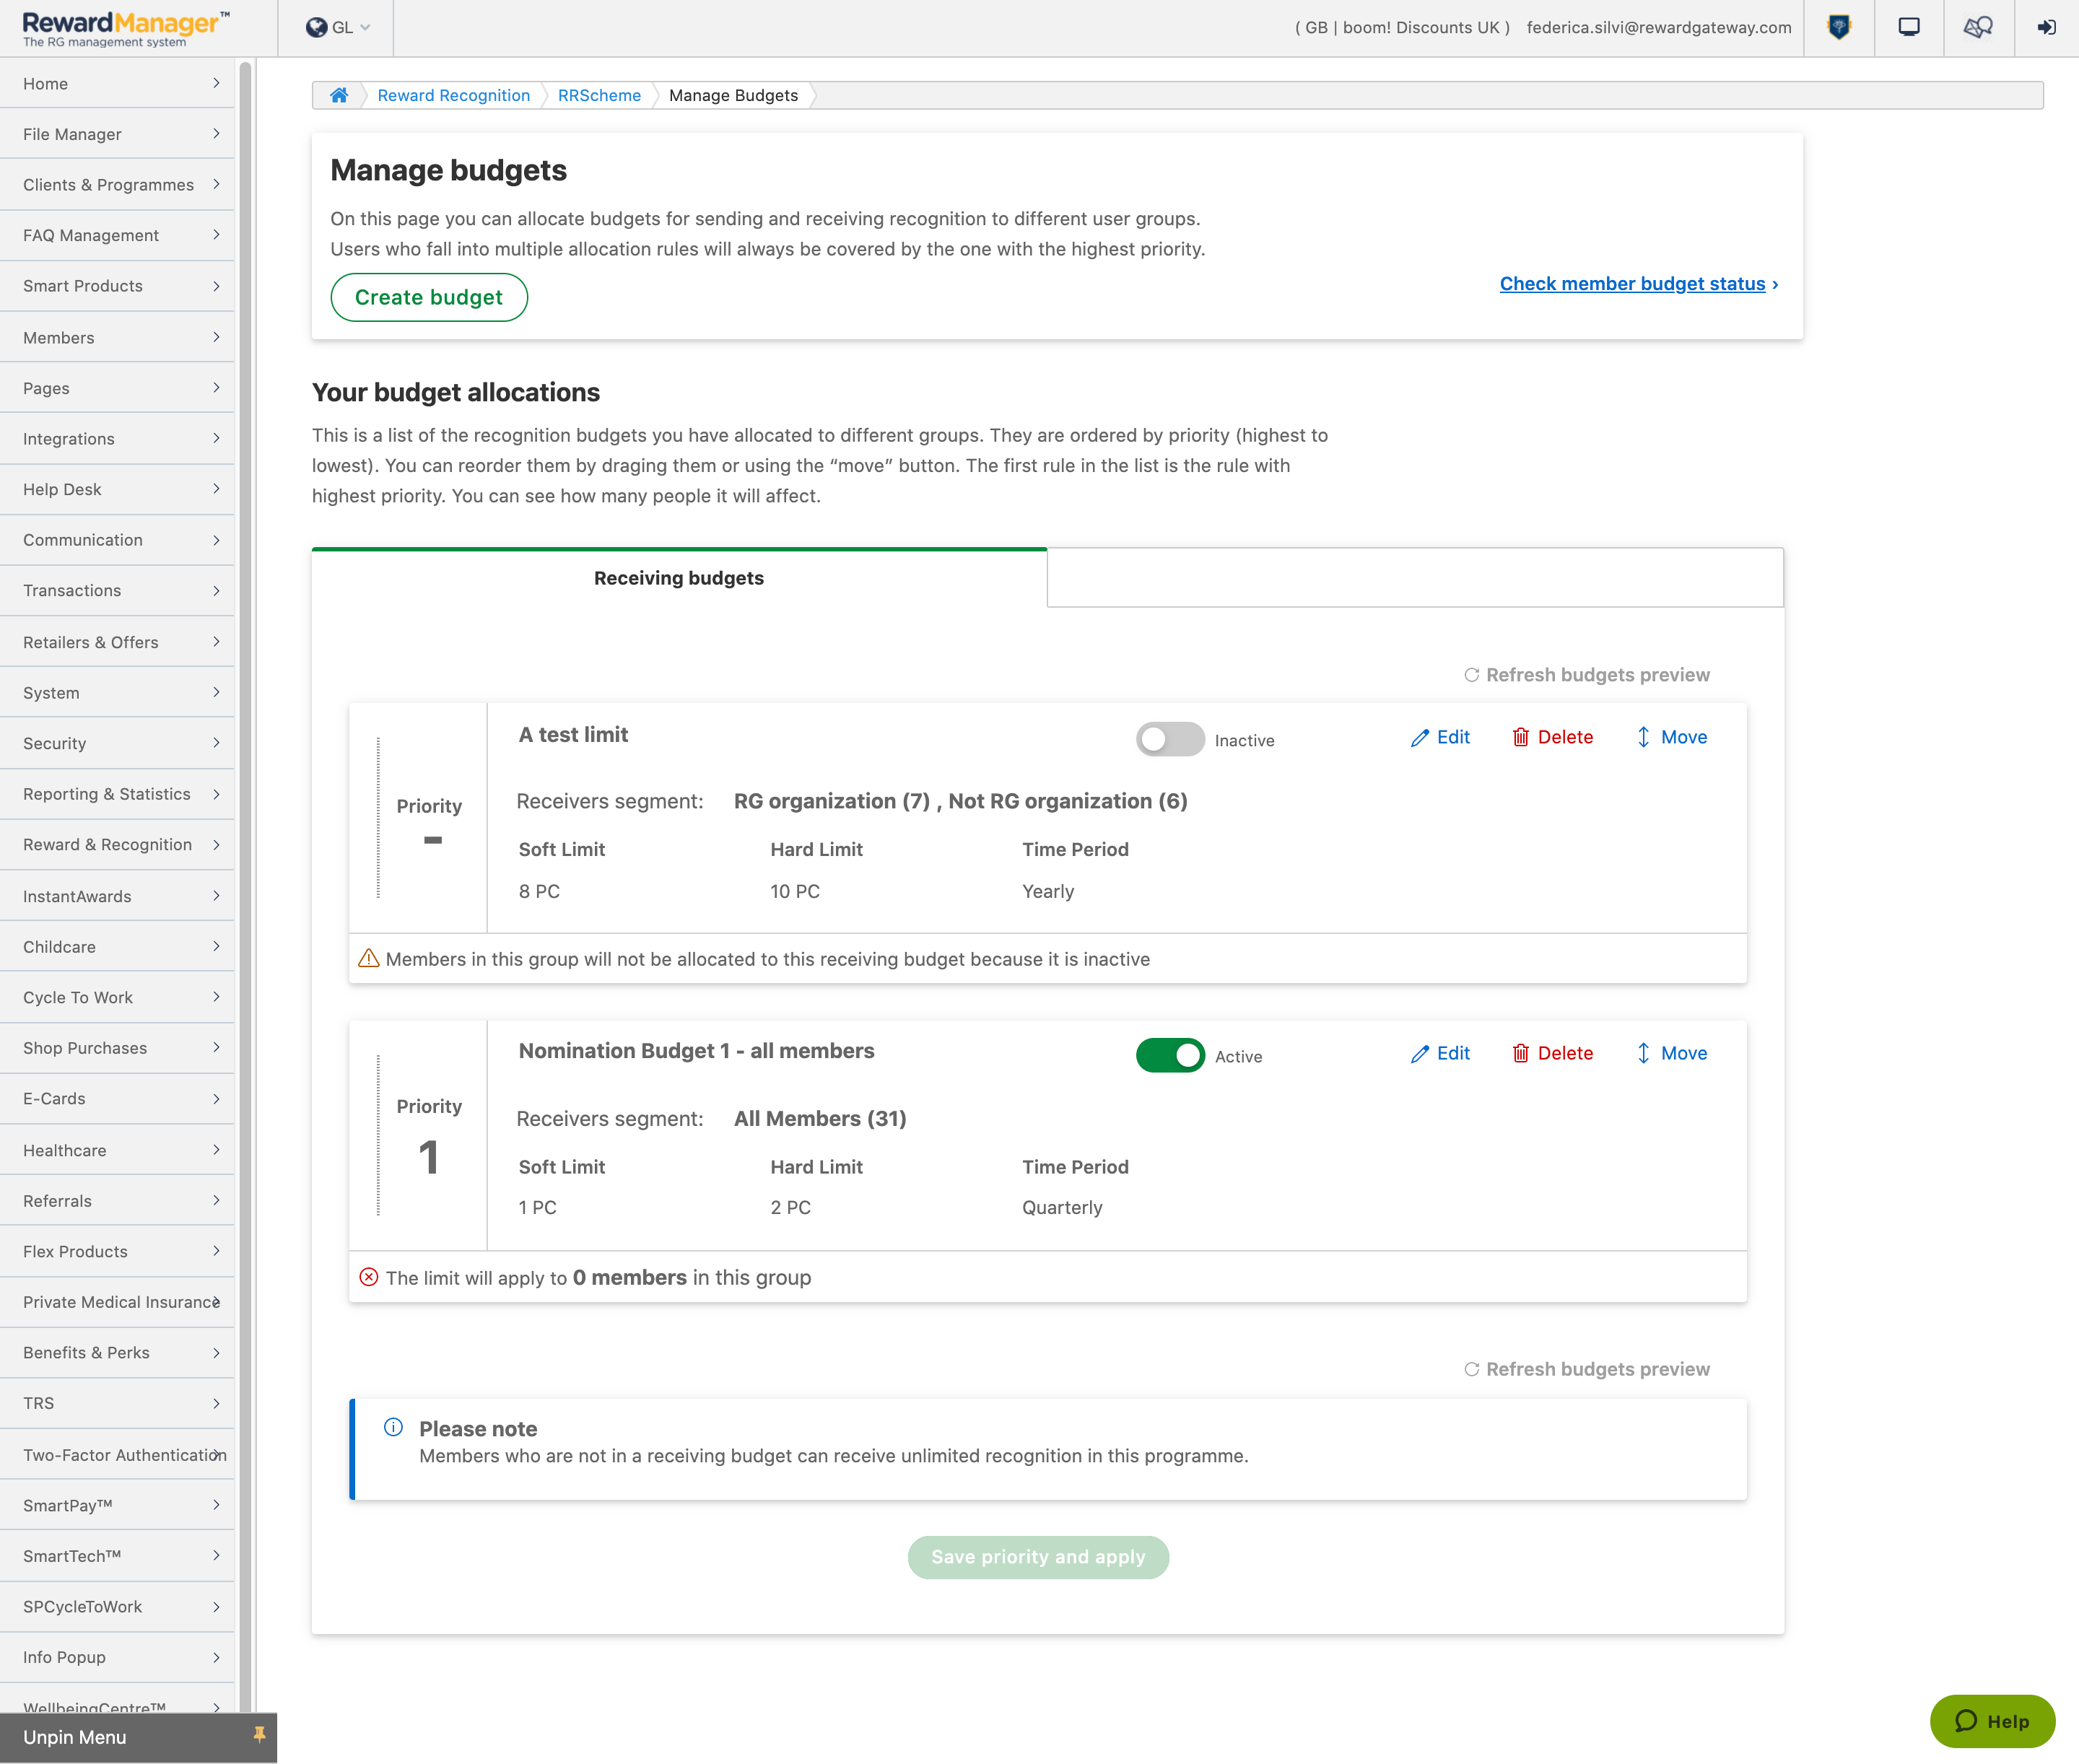
Task: Click the logout arrow icon in header
Action: click(x=2047, y=28)
